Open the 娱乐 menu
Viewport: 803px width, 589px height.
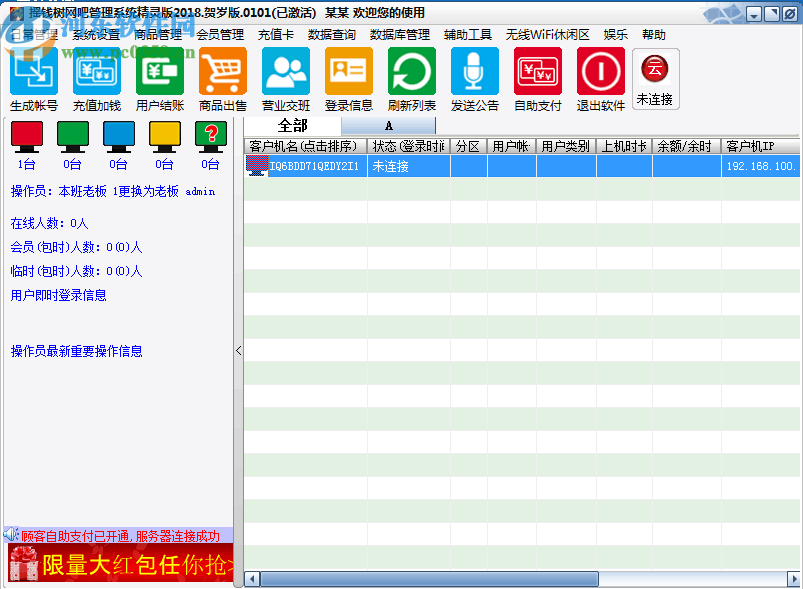(x=616, y=35)
